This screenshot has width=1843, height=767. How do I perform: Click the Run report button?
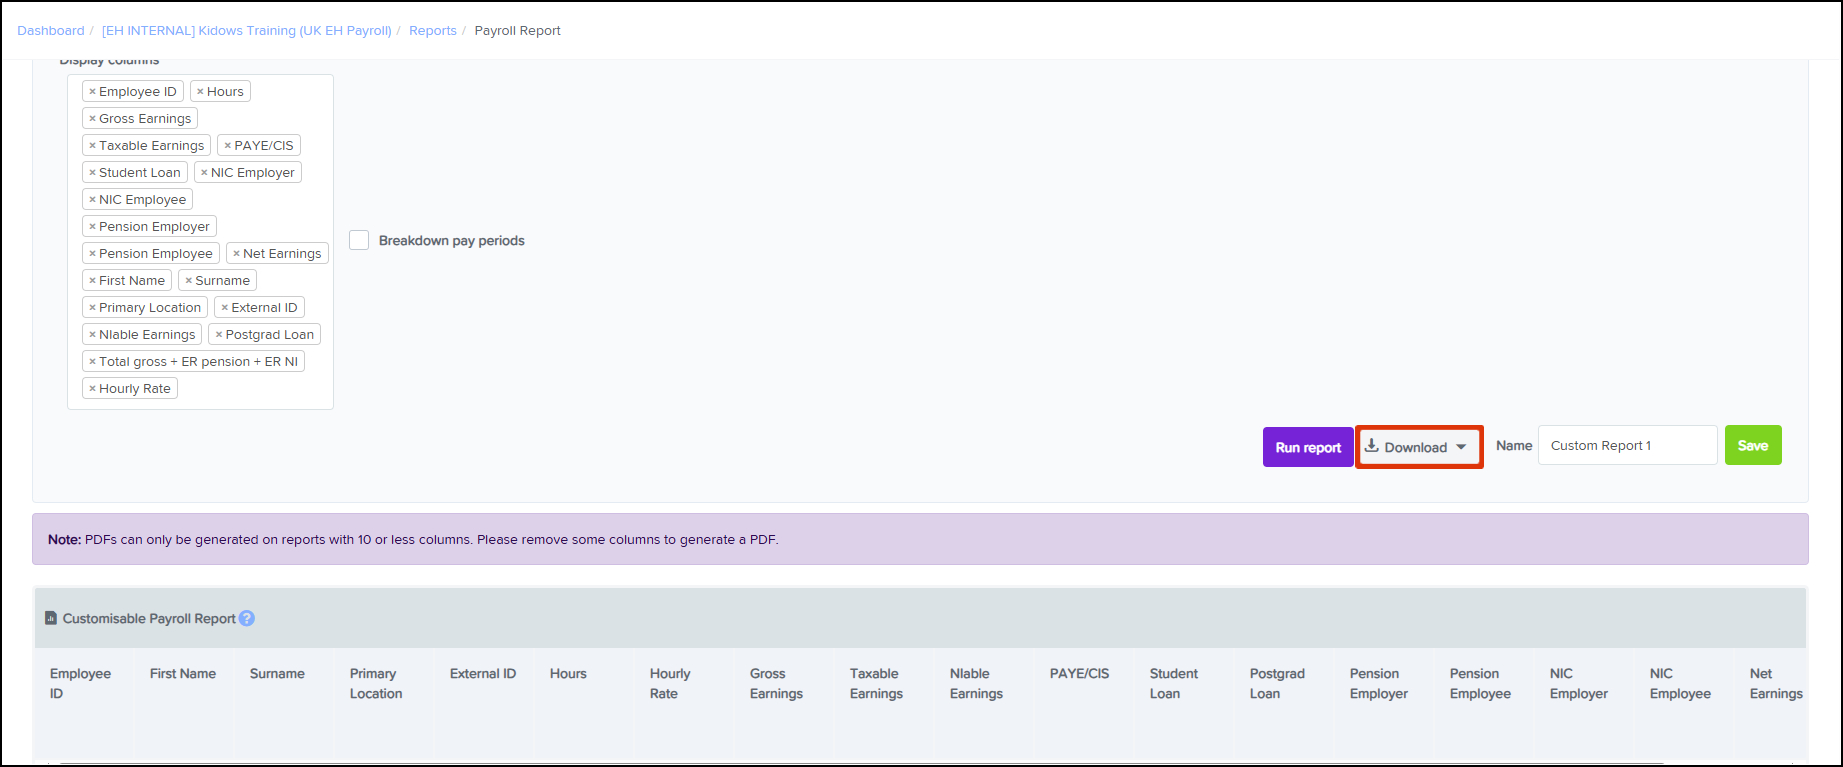click(1307, 447)
